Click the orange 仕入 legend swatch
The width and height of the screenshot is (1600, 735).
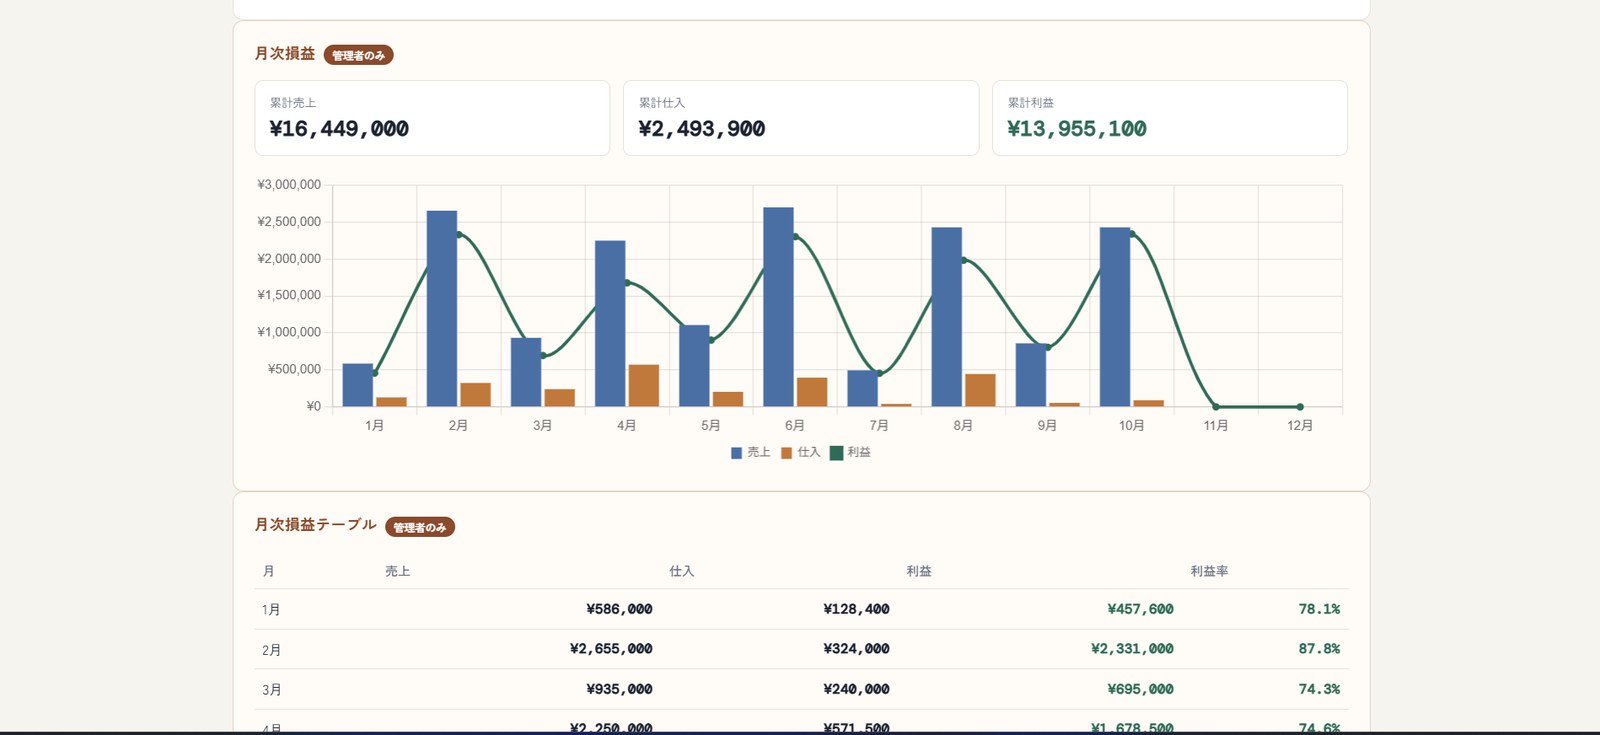[787, 453]
